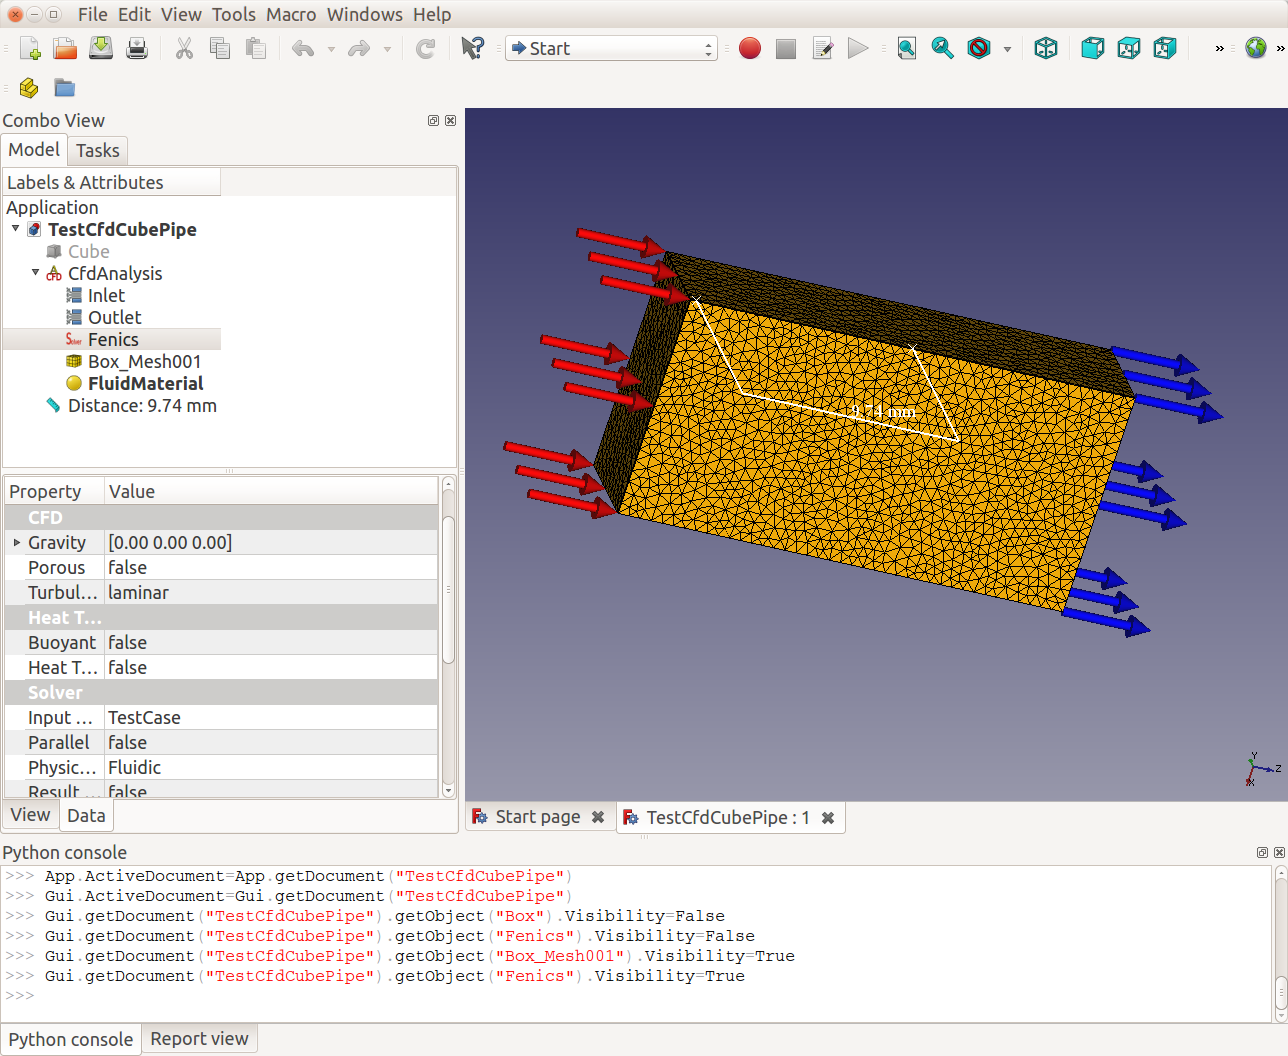Switch to the Tasks tab
Viewport: 1288px width, 1056px height.
pos(97,151)
